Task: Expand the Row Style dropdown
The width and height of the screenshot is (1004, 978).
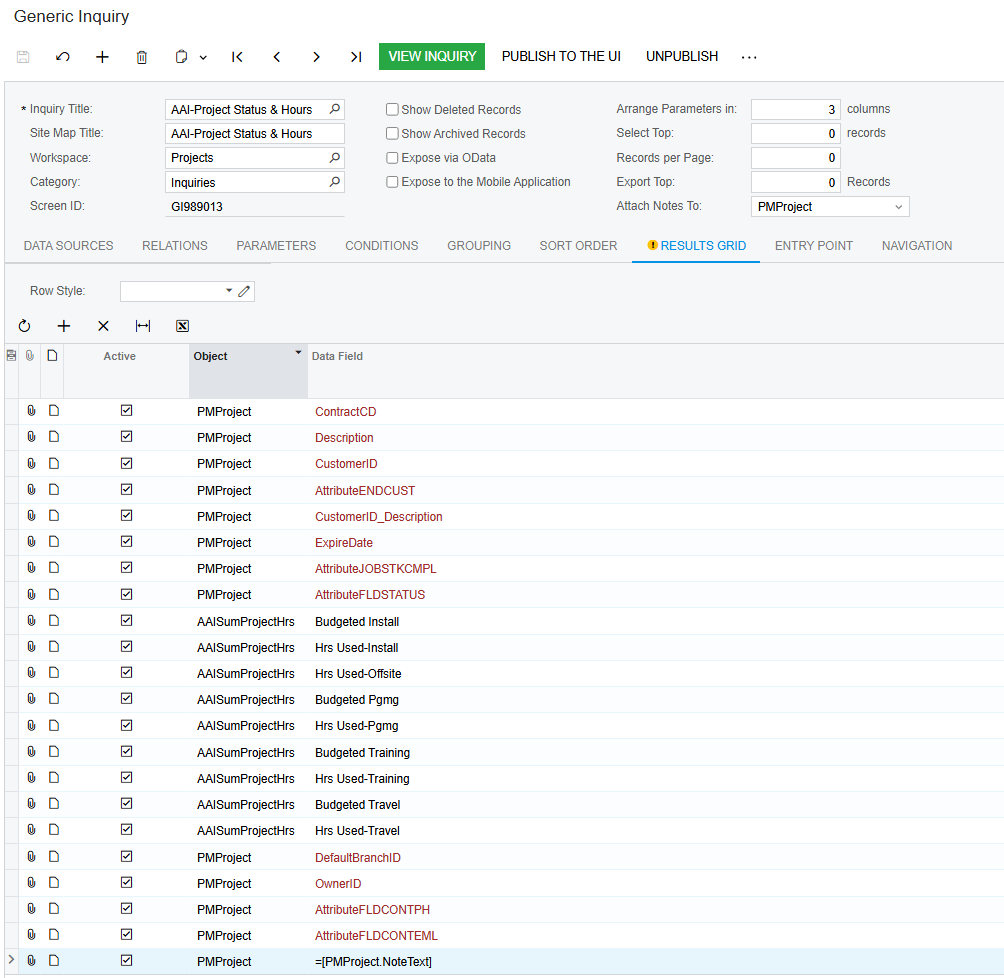Action: tap(229, 291)
